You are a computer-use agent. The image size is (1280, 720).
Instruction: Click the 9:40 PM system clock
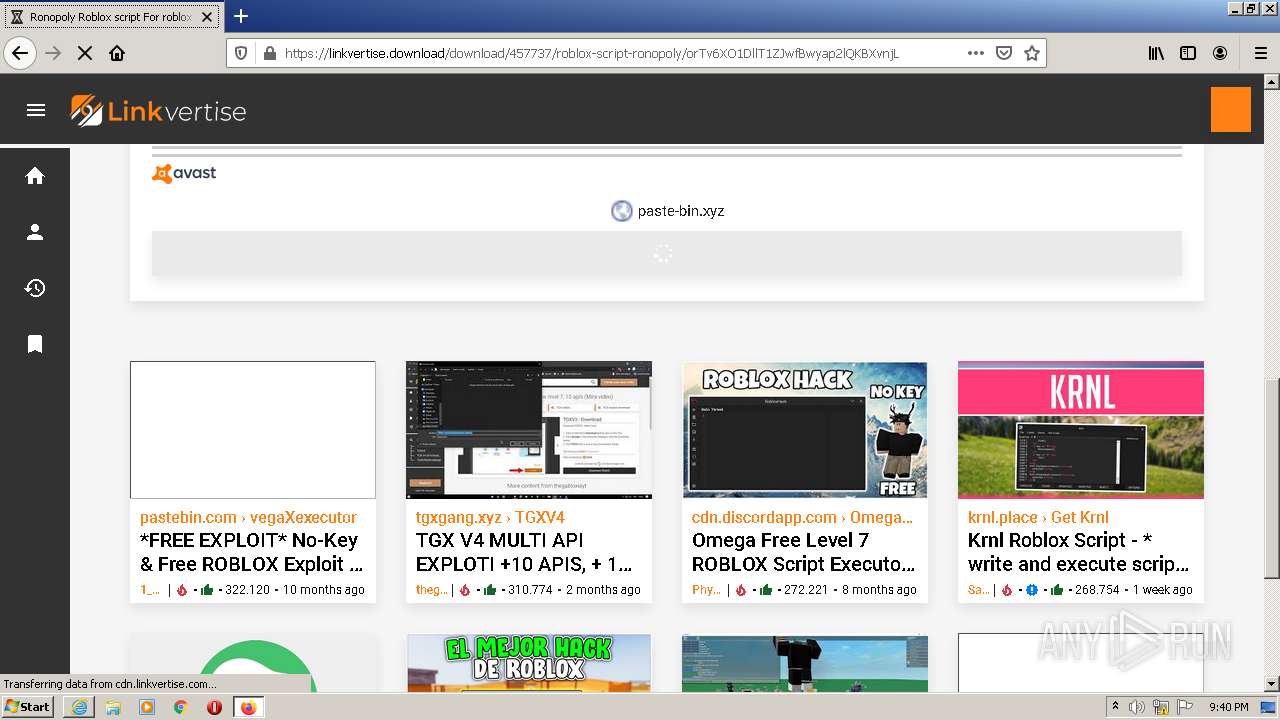pyautogui.click(x=1229, y=707)
